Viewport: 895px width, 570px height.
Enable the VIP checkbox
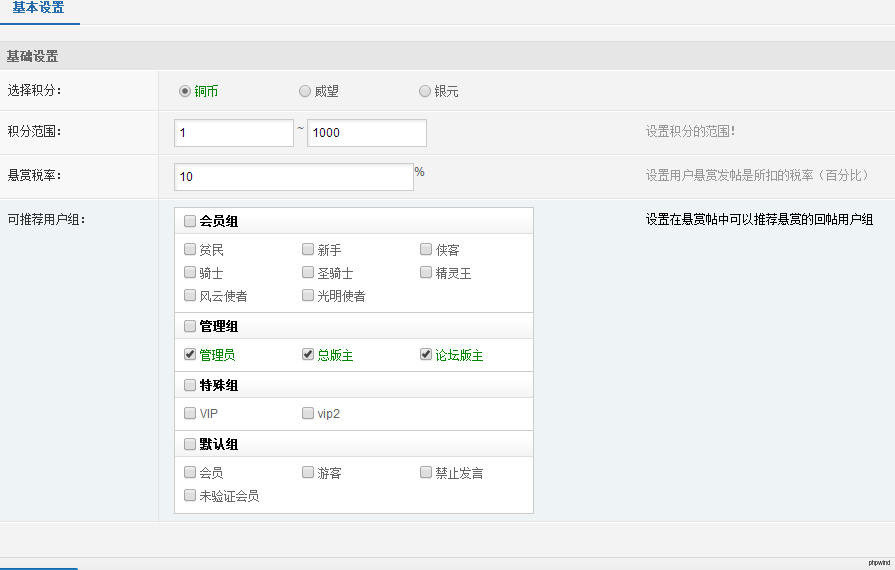pos(190,413)
